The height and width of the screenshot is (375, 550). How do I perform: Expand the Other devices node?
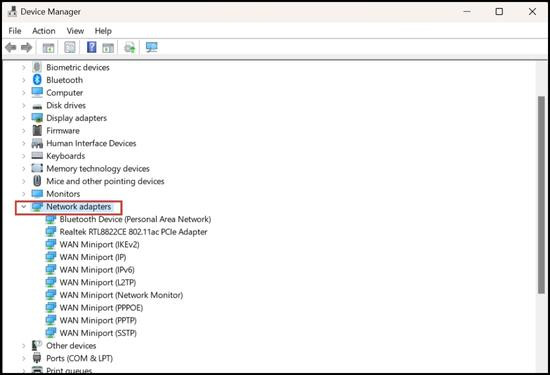coord(24,346)
